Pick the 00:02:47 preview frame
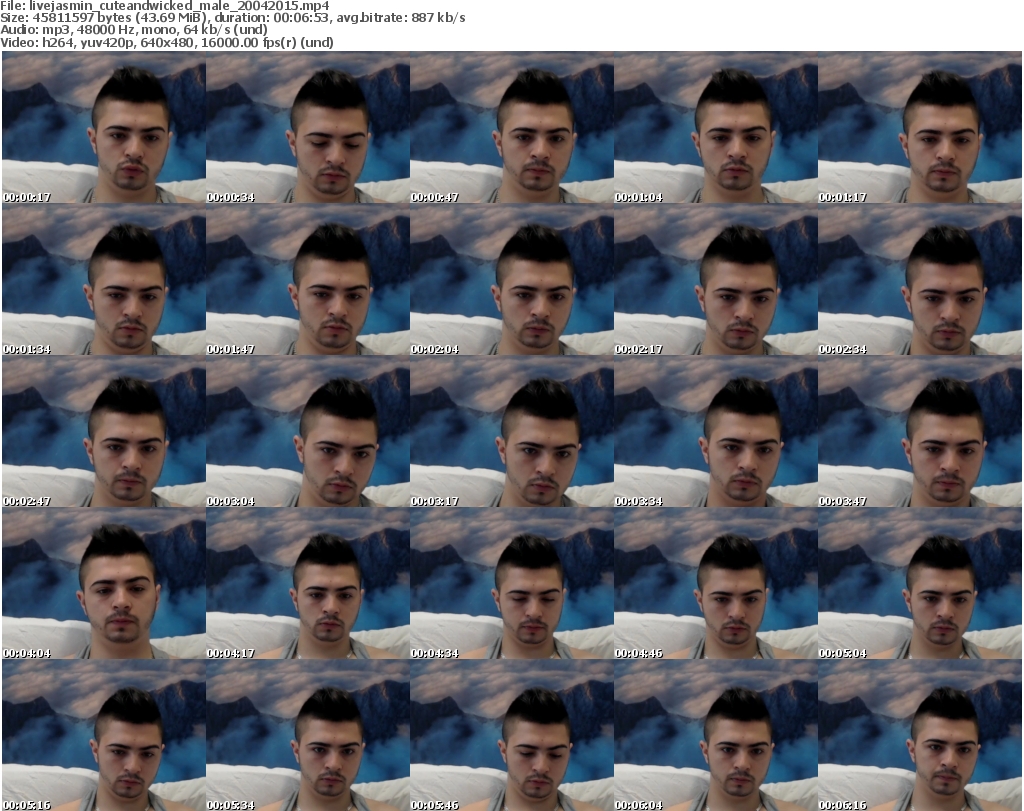This screenshot has width=1024, height=811. (x=104, y=432)
